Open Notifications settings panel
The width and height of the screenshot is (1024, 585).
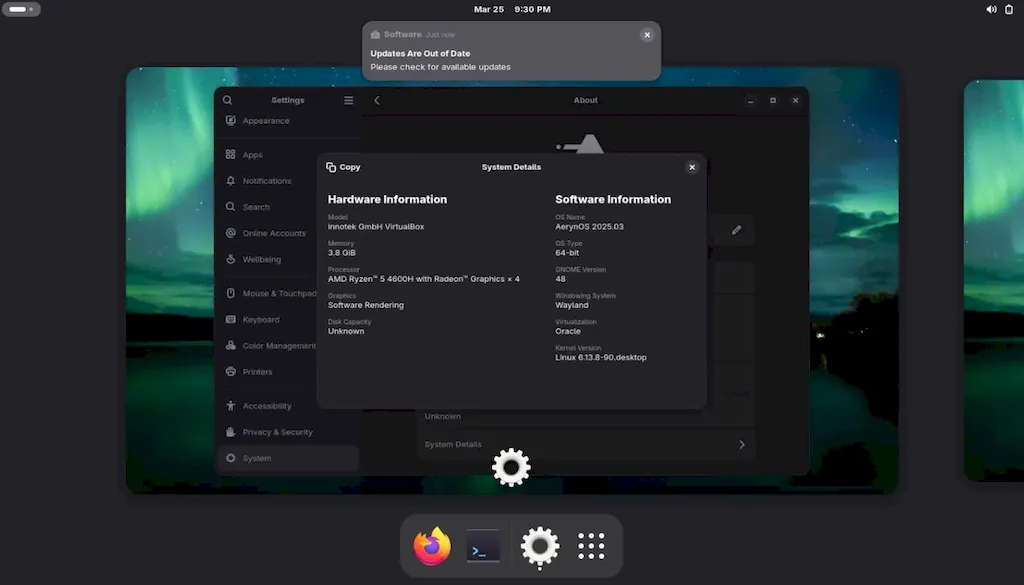(287, 181)
